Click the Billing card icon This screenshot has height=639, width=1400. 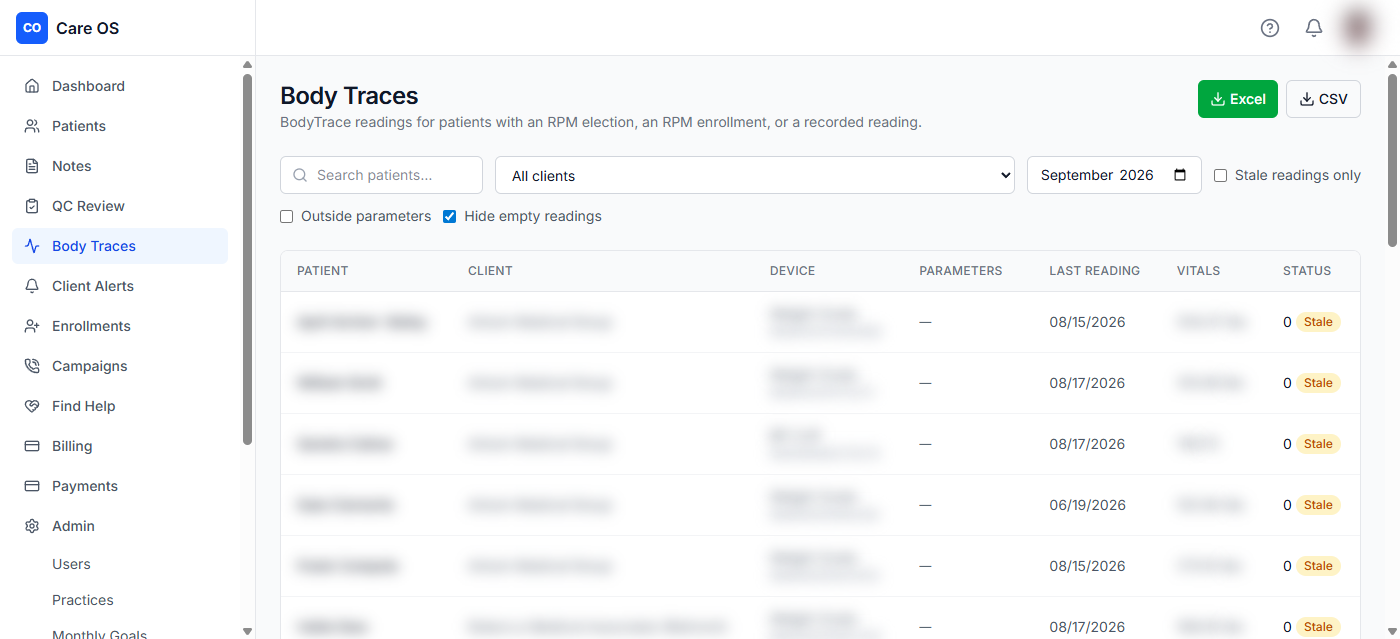coord(32,446)
